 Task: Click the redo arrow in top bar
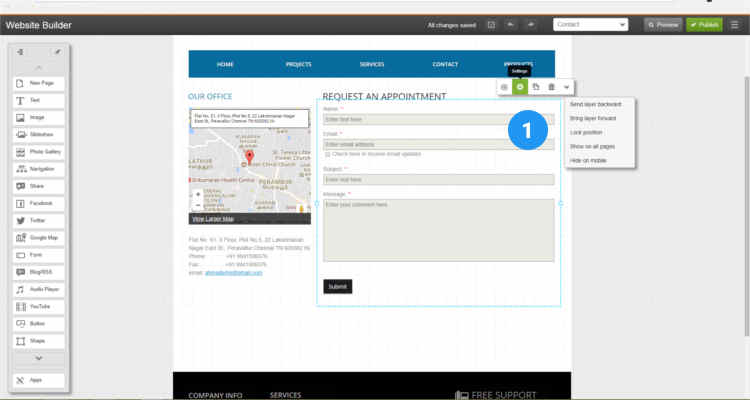tap(530, 25)
